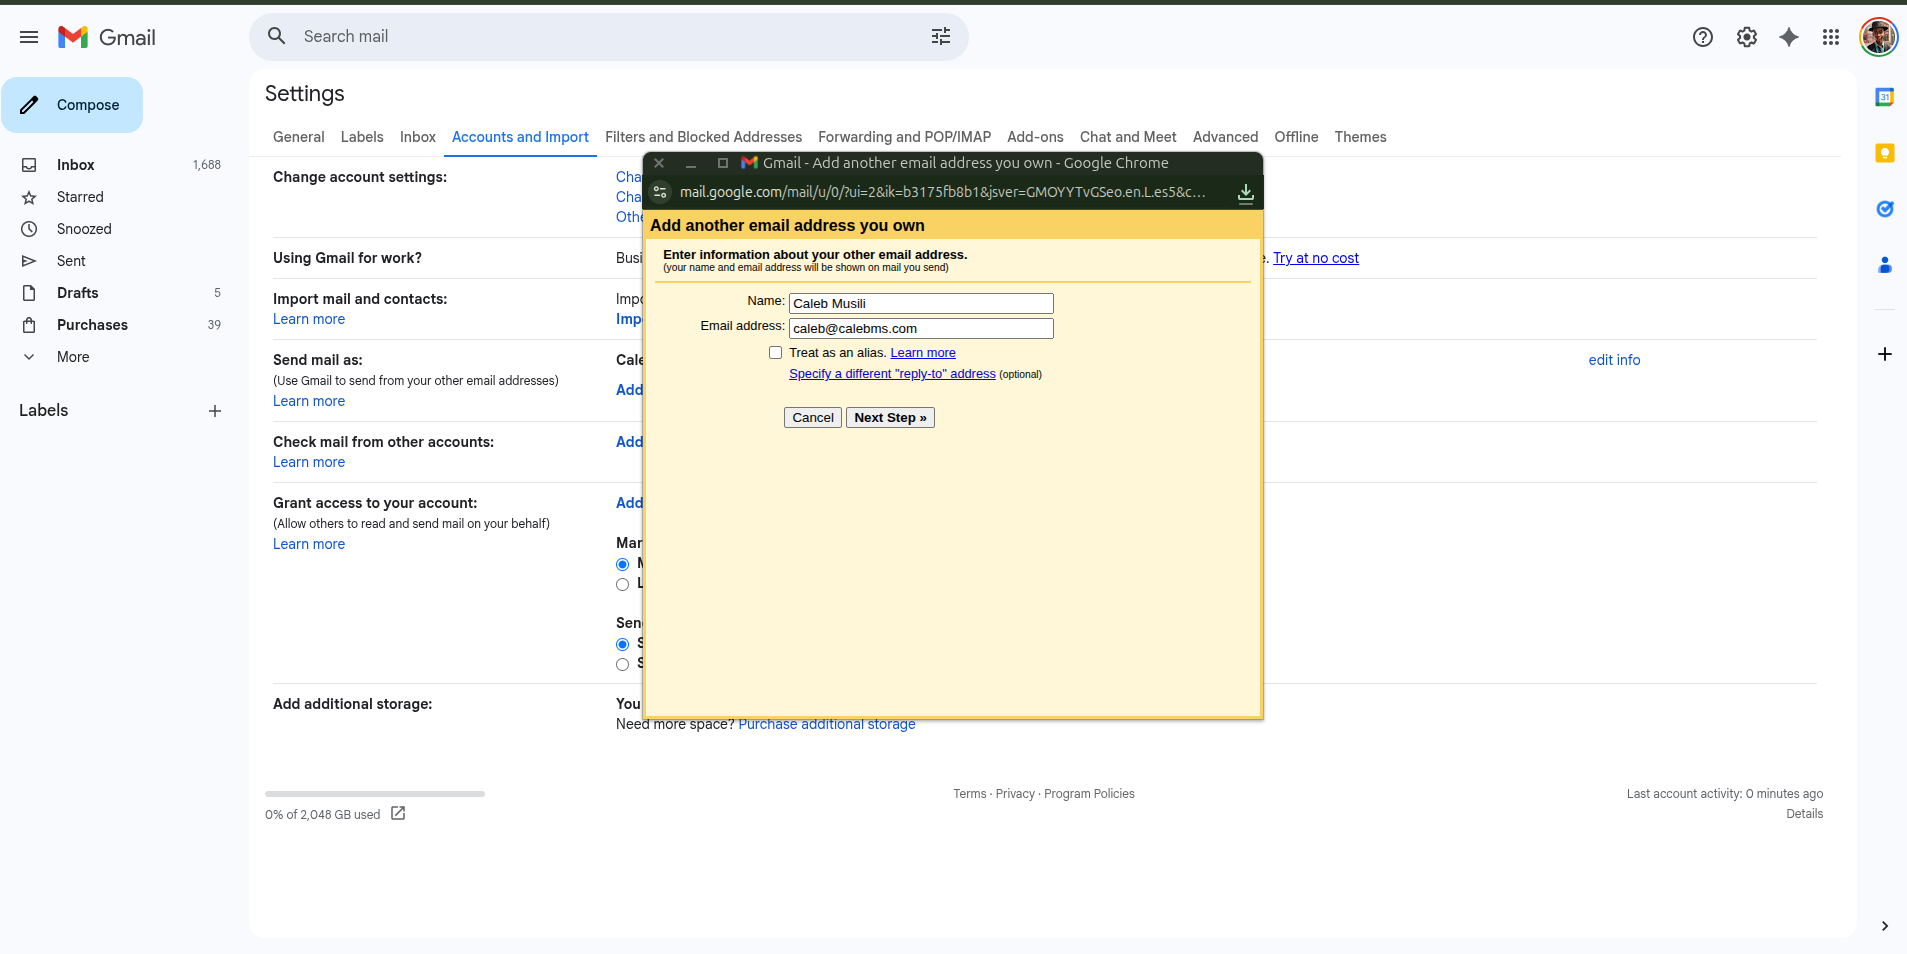This screenshot has height=954, width=1907.
Task: Check the Treat as an alias box
Action: coord(775,352)
